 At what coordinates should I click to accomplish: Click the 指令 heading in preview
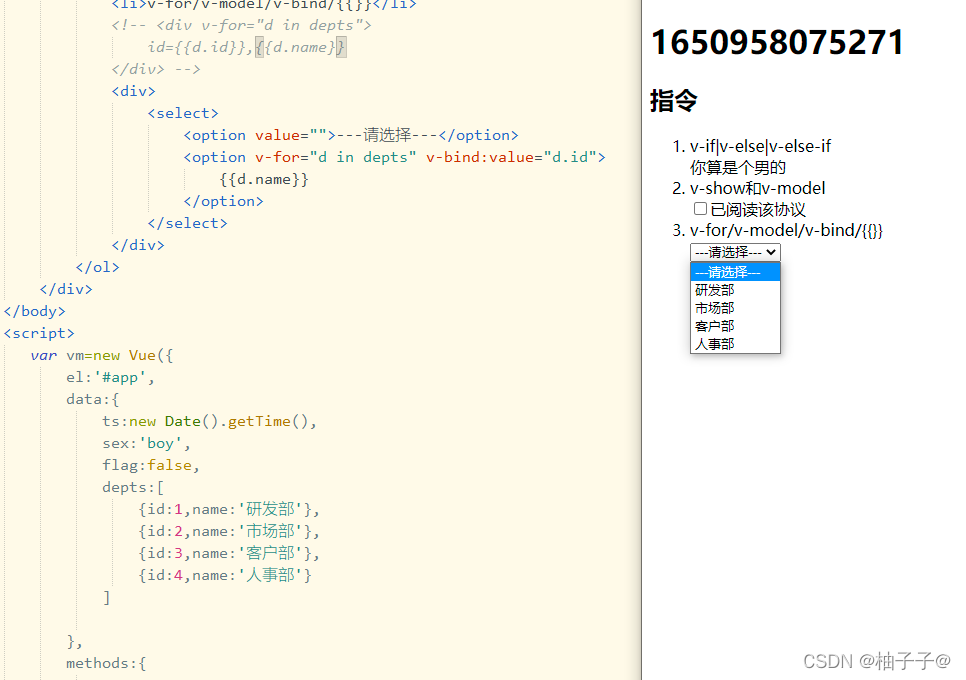tap(673, 100)
